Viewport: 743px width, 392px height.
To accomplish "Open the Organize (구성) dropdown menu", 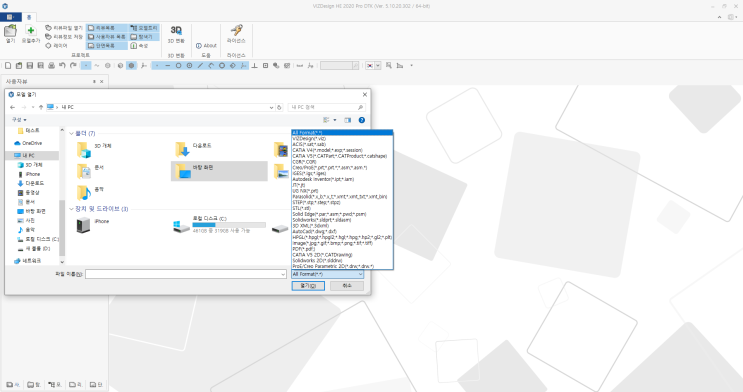I will click(x=19, y=120).
